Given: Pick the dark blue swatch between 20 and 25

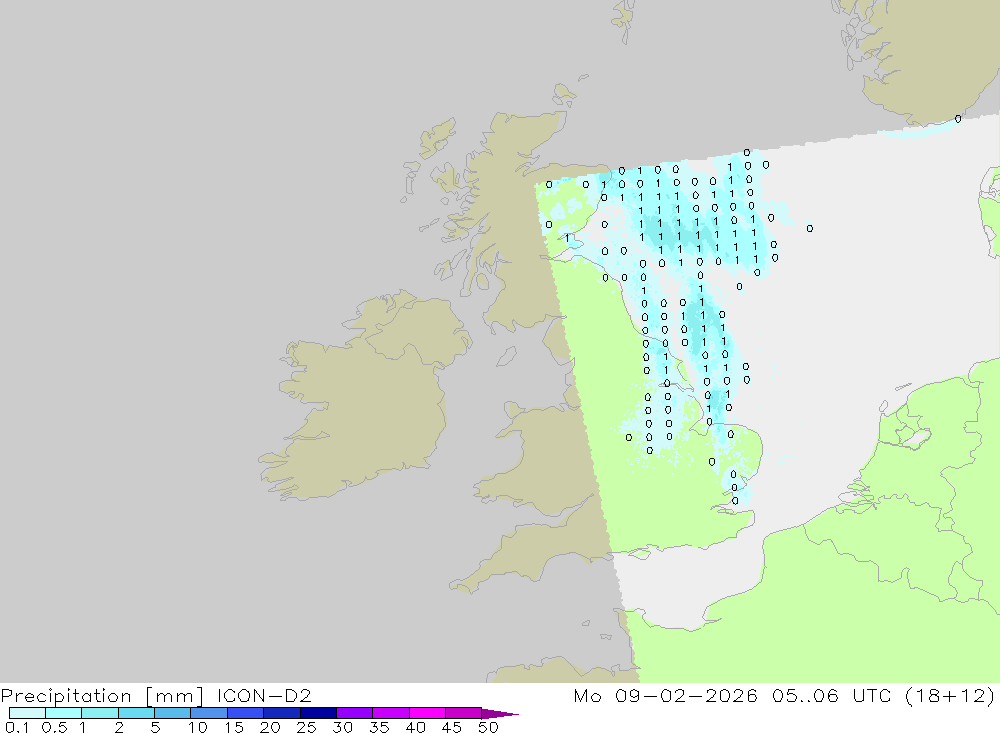Looking at the screenshot, I should (282, 713).
